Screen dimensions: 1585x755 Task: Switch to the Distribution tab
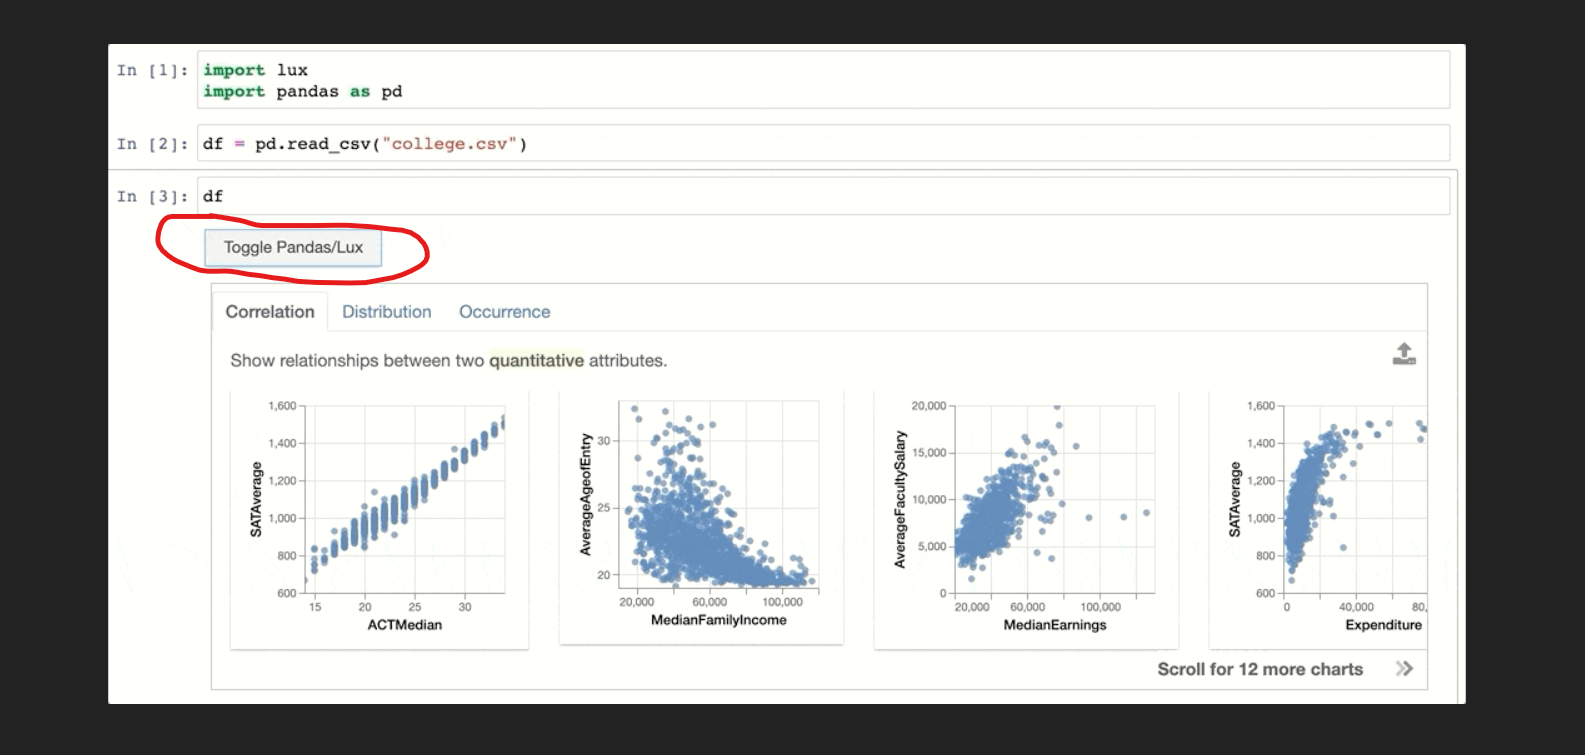(x=387, y=312)
